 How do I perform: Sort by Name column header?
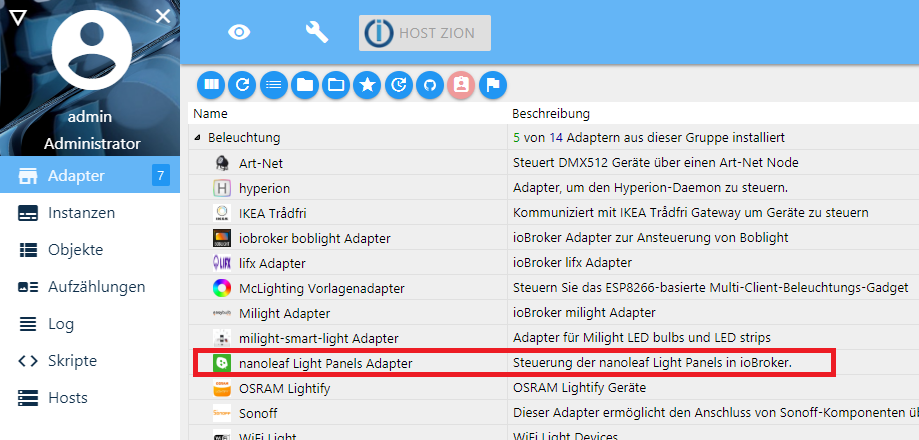coord(210,113)
